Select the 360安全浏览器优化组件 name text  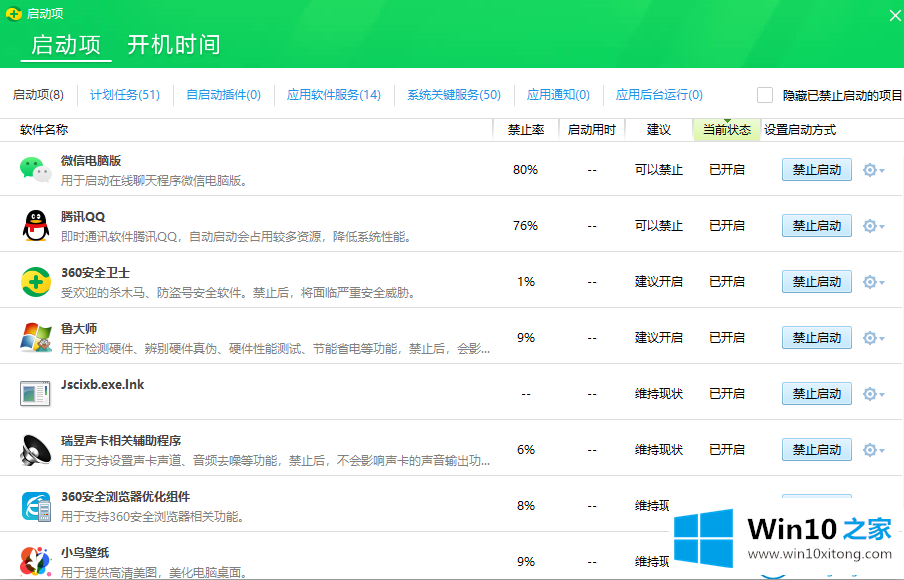[x=125, y=496]
